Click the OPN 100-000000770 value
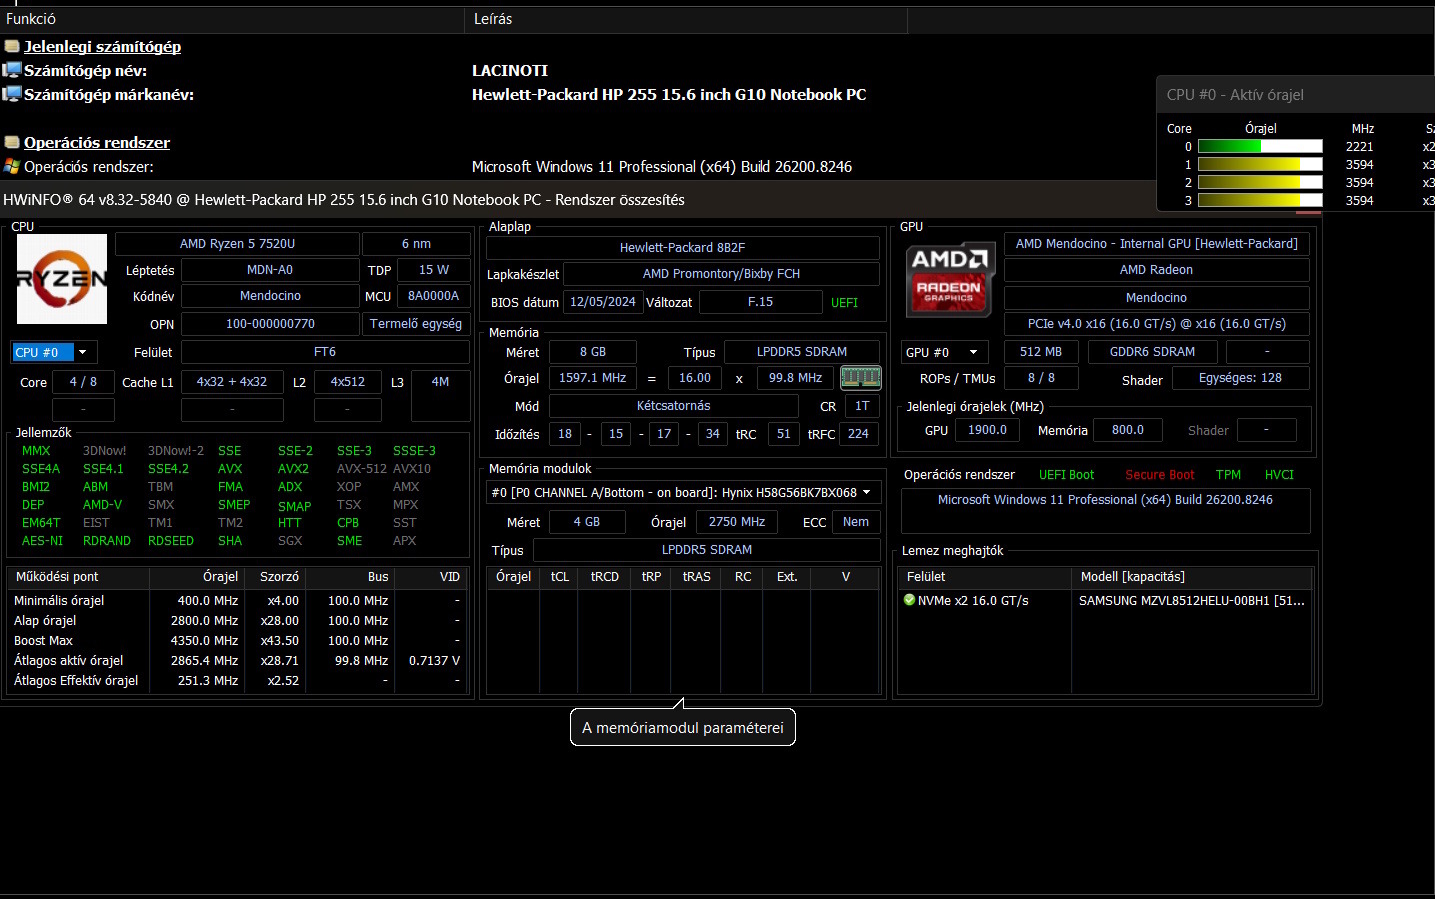The width and height of the screenshot is (1435, 899). click(270, 324)
